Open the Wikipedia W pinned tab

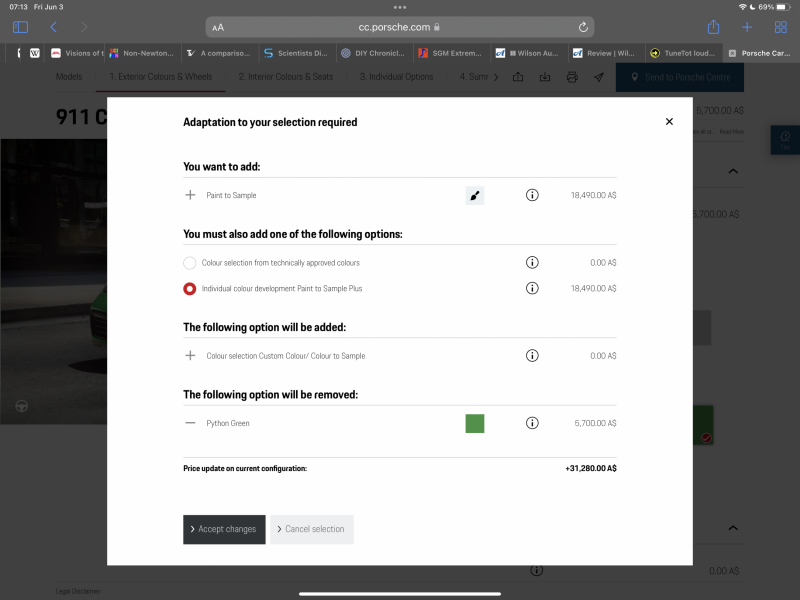point(35,53)
